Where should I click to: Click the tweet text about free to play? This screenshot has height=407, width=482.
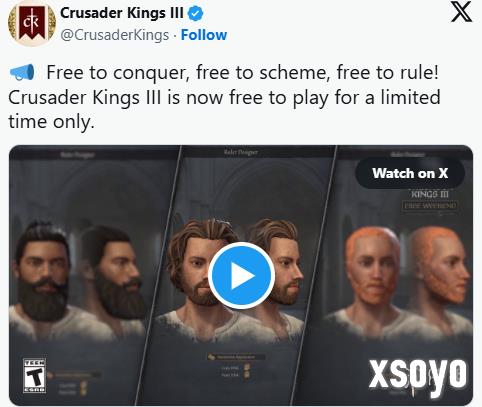coord(224,97)
